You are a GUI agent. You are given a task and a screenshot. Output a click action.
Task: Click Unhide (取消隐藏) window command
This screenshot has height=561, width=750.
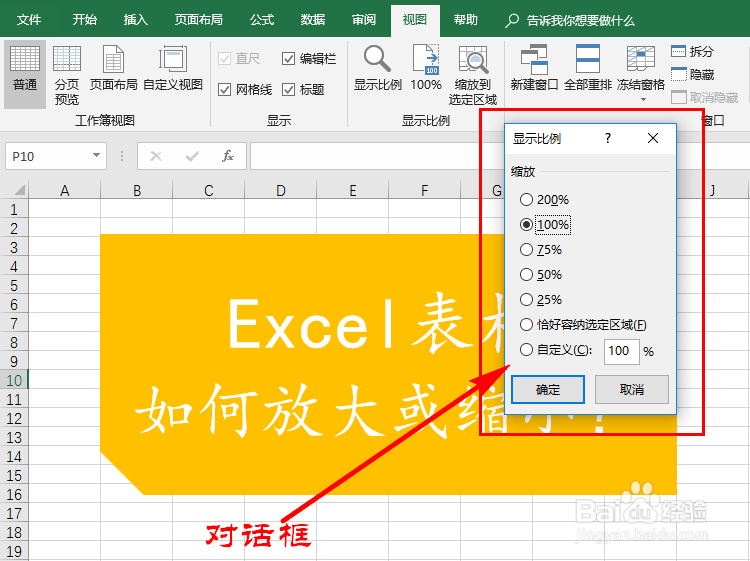(x=705, y=98)
